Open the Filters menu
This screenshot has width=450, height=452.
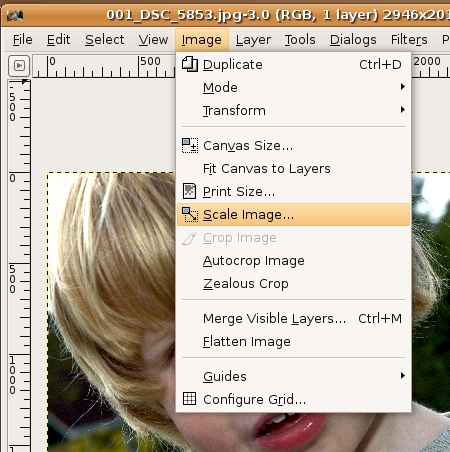point(409,40)
